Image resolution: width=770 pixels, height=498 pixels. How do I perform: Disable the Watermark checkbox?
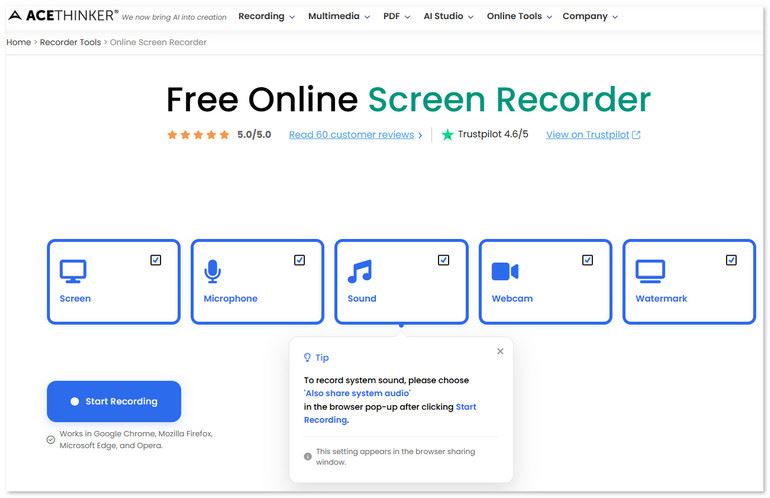(731, 260)
